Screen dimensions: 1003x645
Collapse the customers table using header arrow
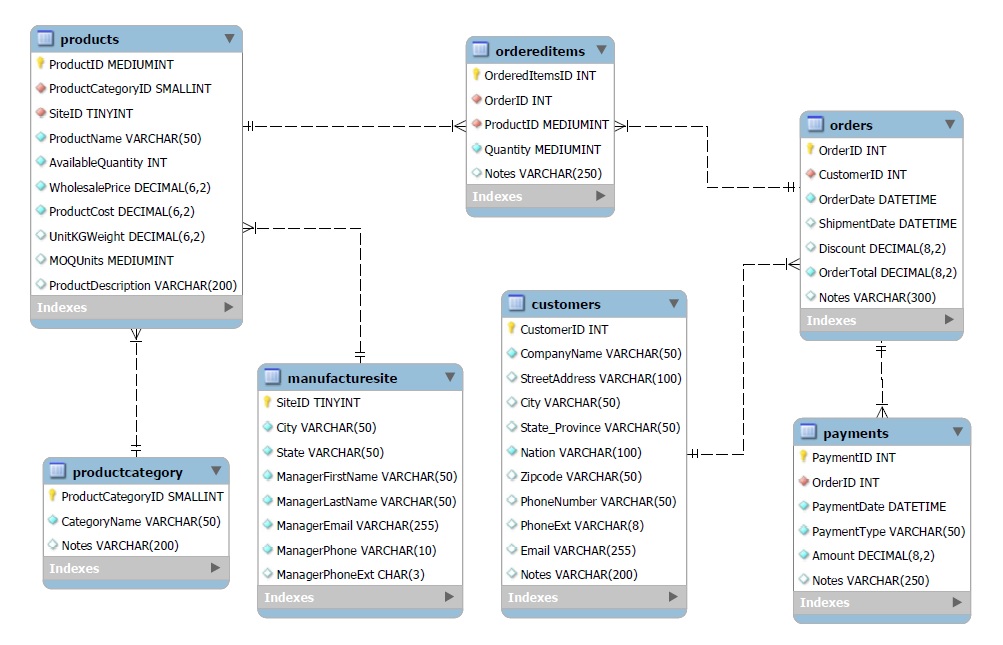[674, 304]
